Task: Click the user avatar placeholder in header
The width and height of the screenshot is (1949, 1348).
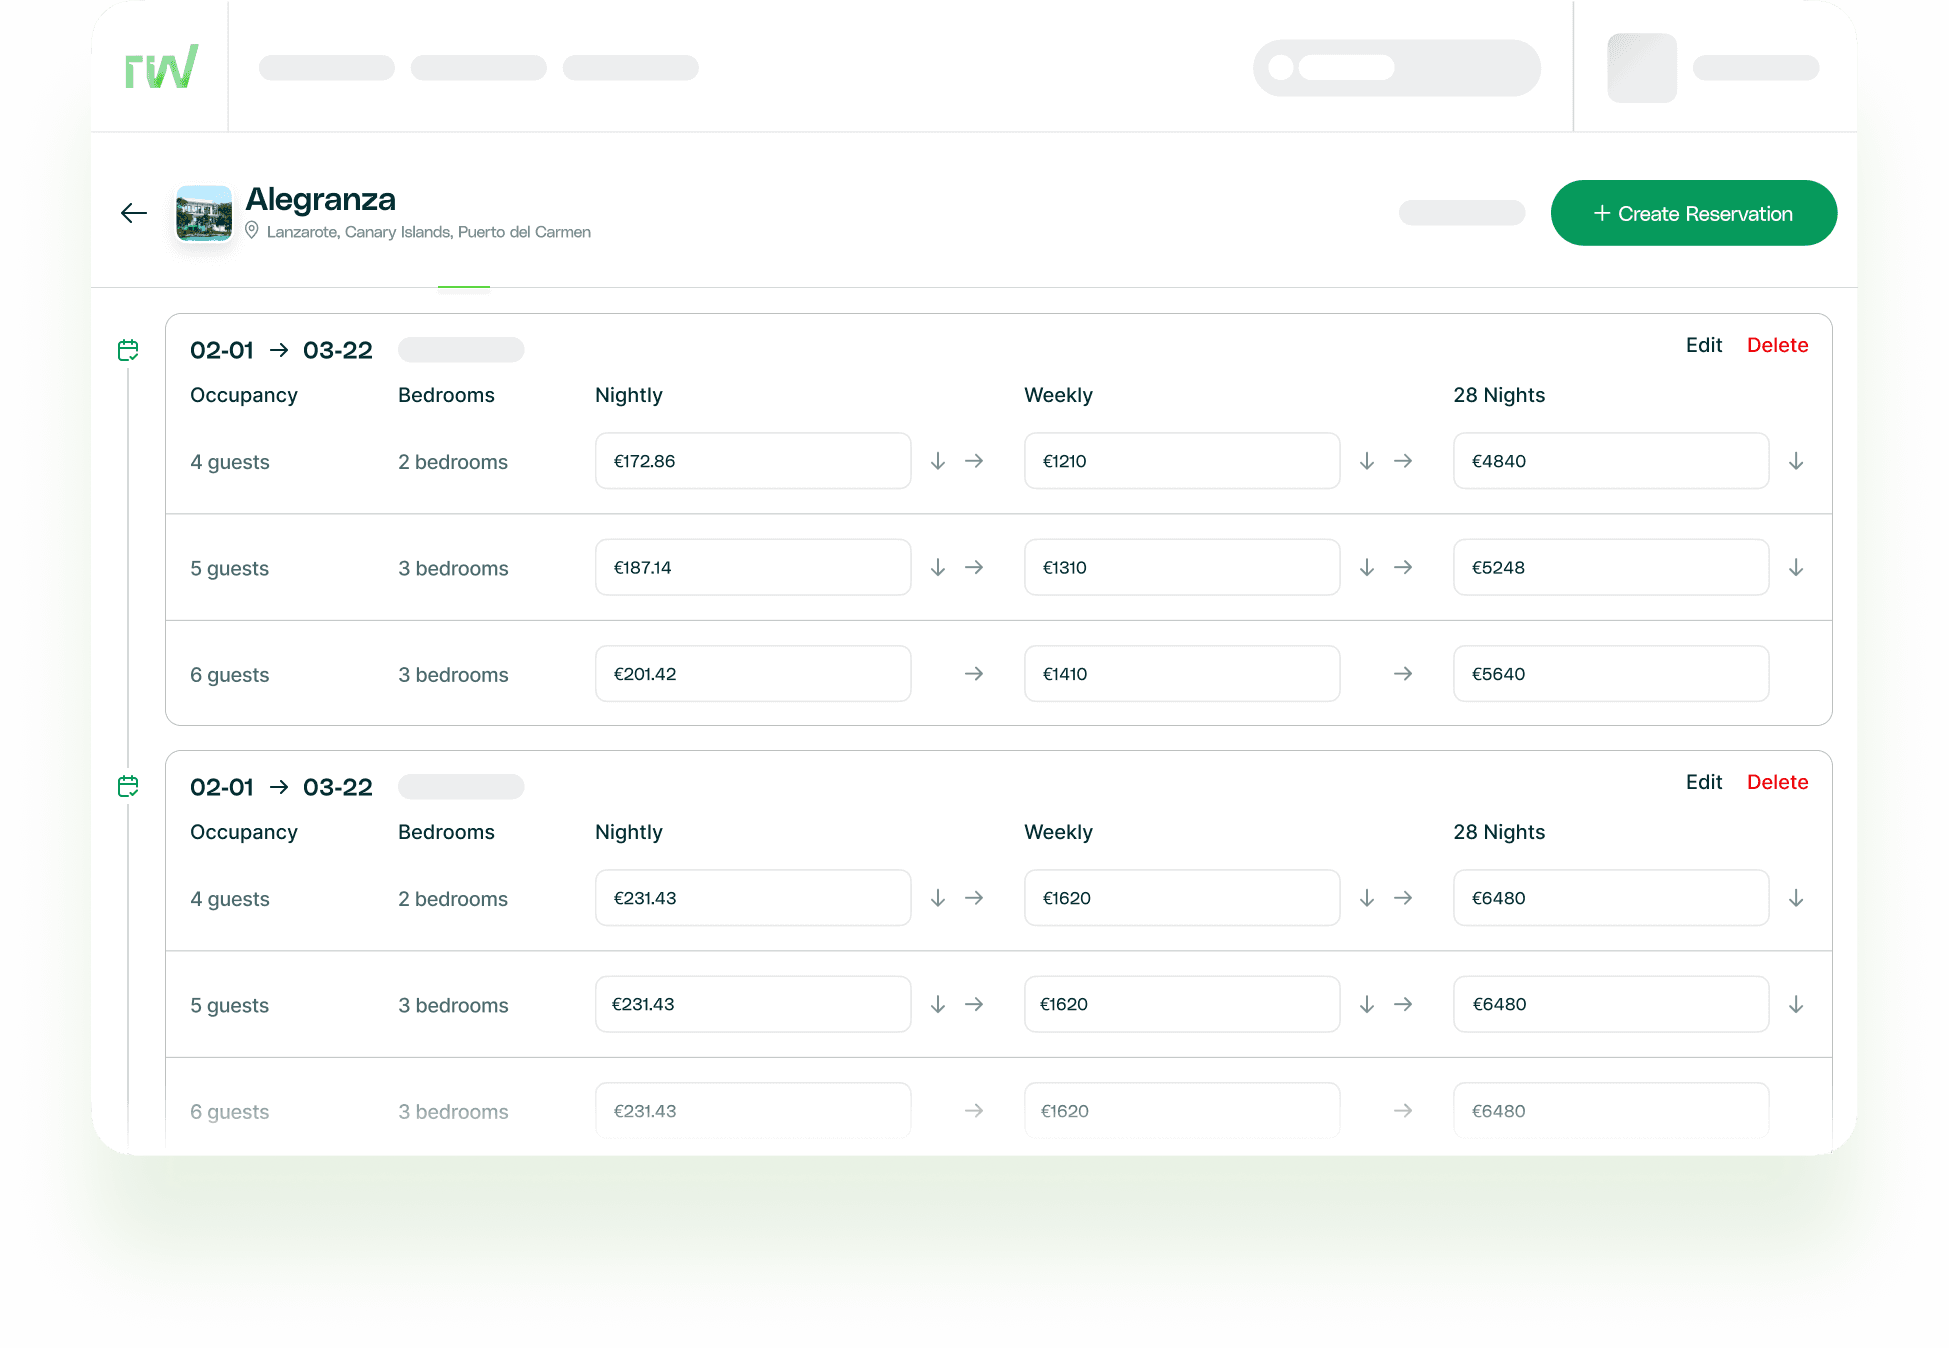Action: pos(1642,68)
